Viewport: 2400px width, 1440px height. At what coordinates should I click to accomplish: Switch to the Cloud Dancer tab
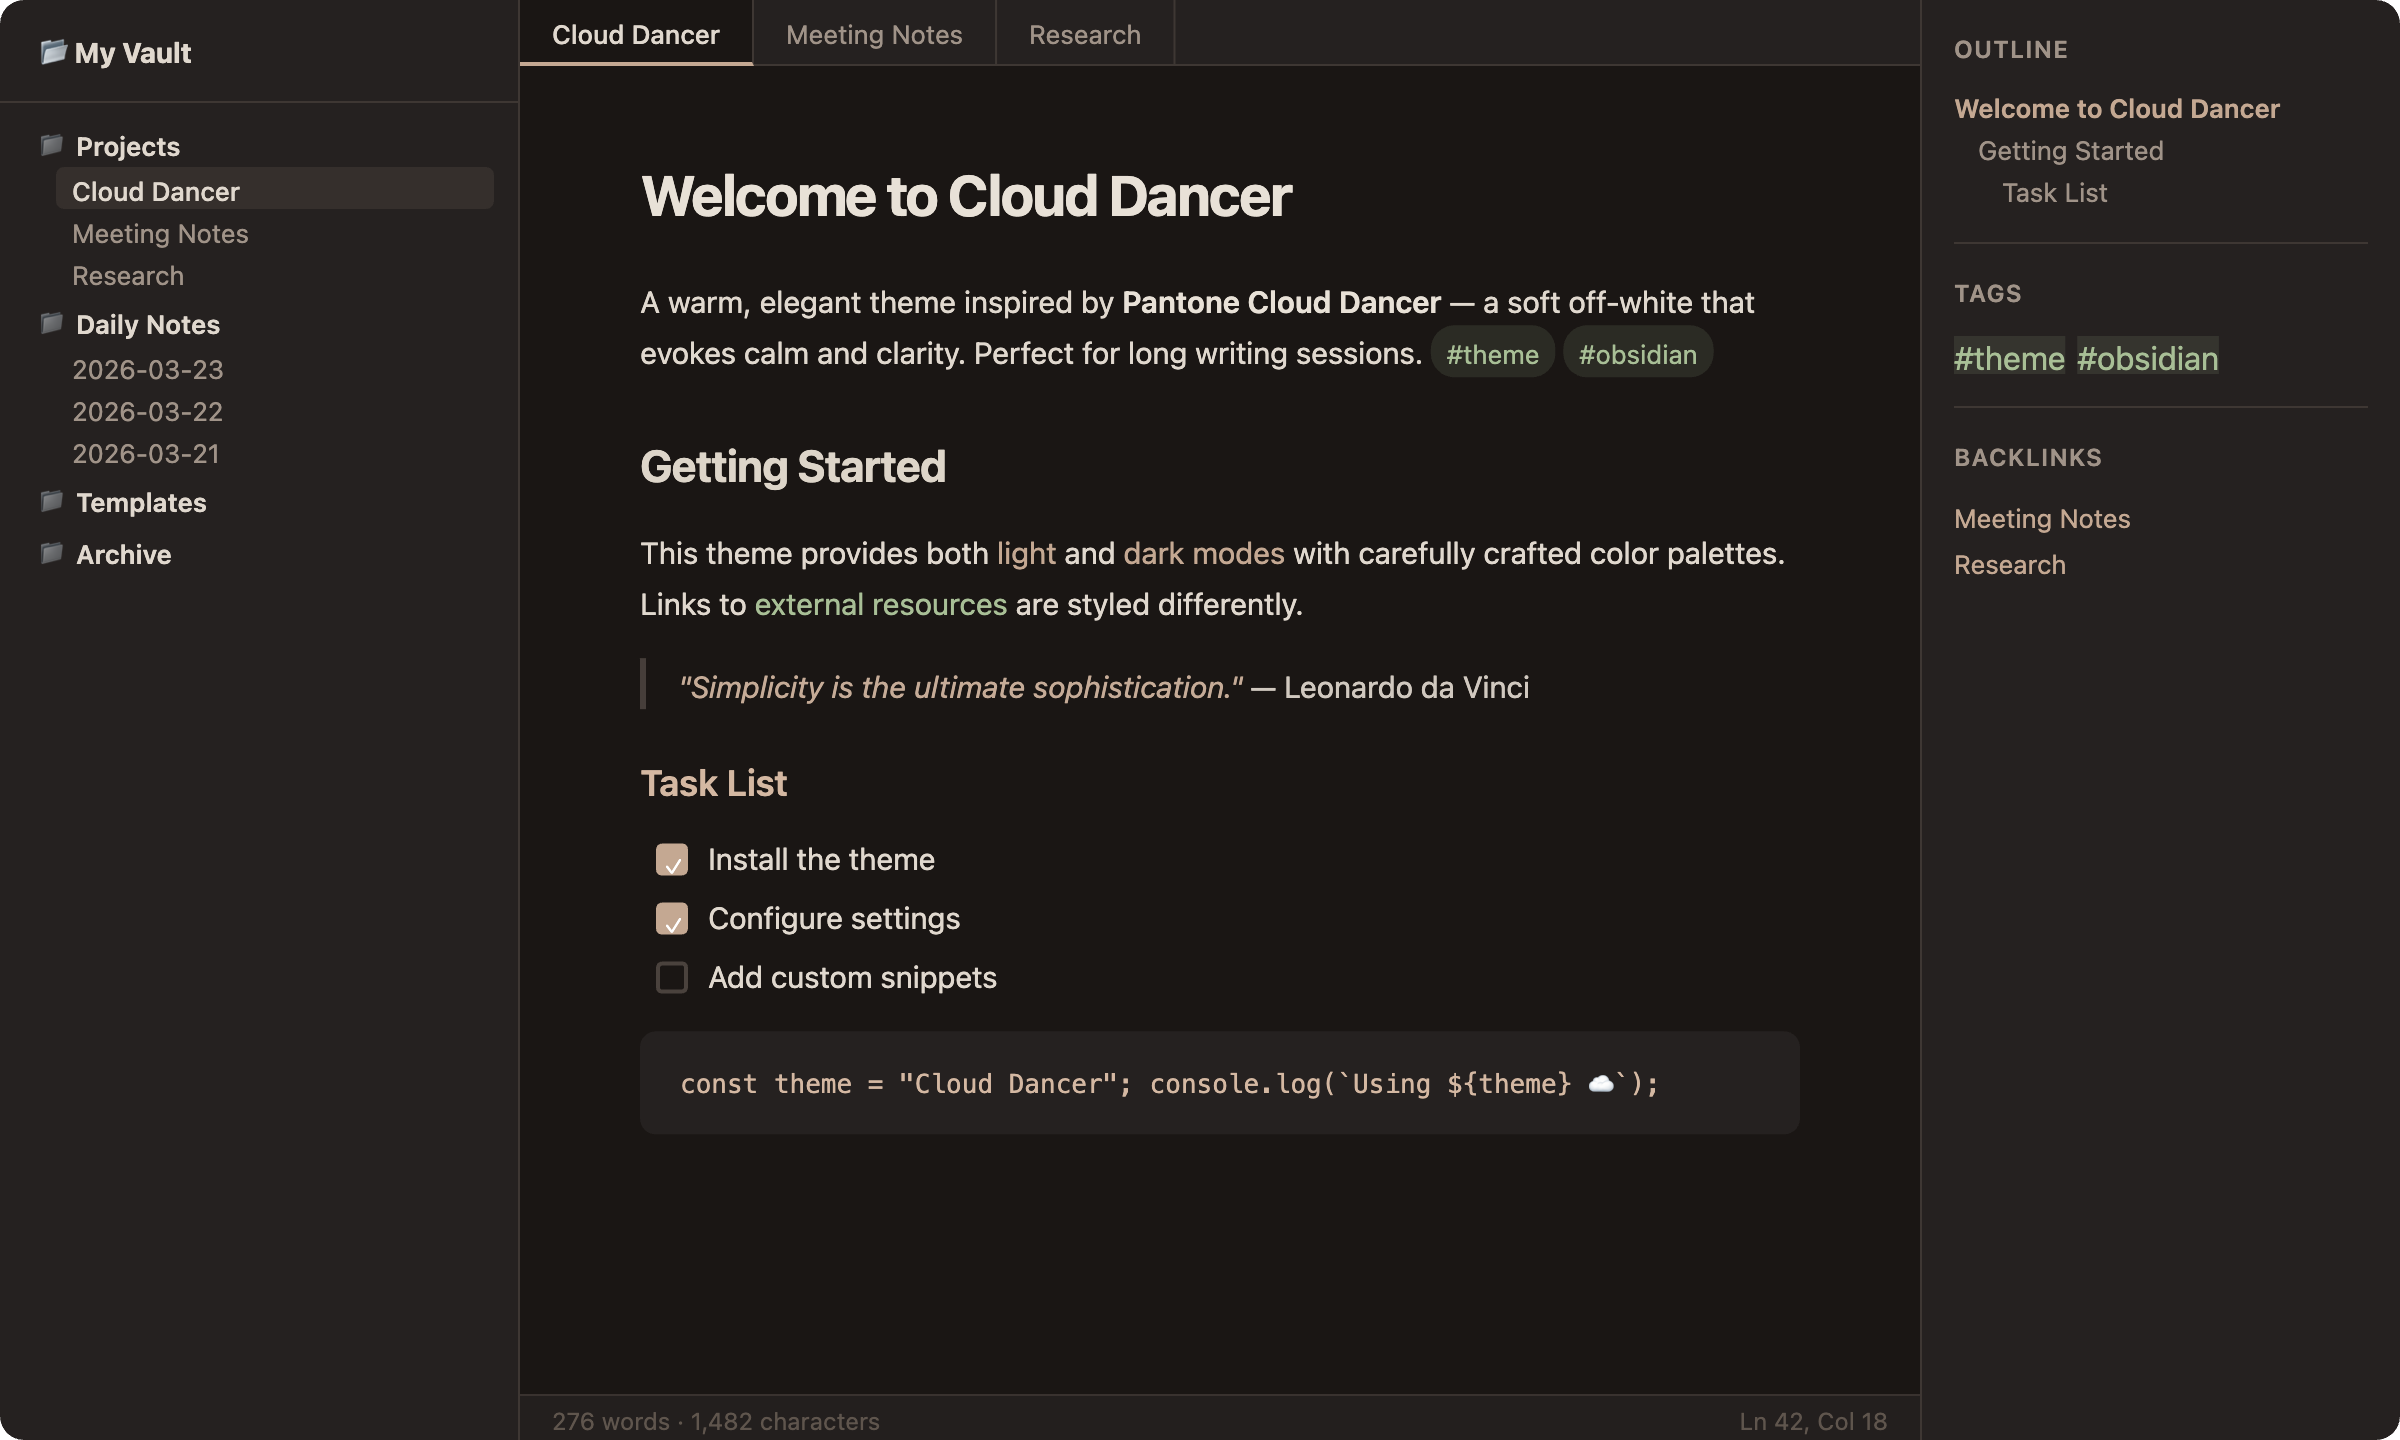pos(636,34)
